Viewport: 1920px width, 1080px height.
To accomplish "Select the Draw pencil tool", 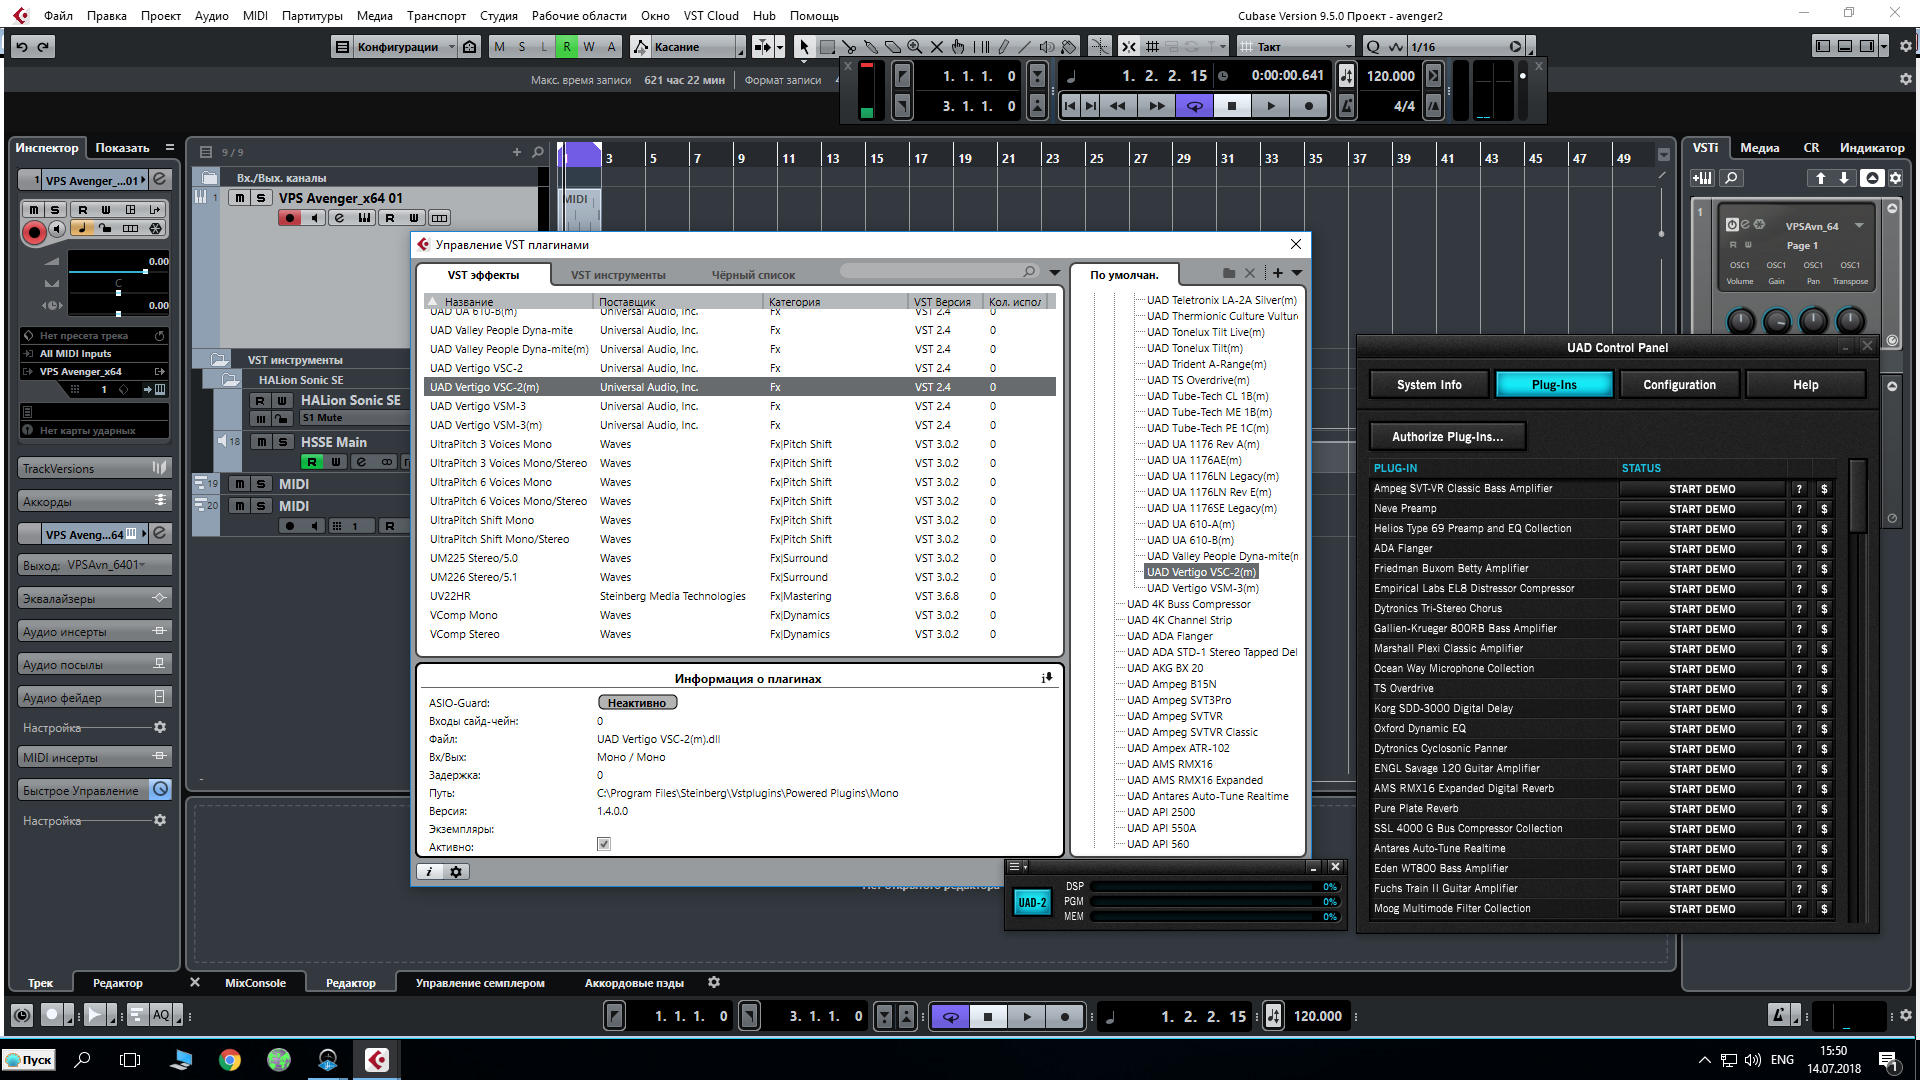I will tap(1003, 47).
